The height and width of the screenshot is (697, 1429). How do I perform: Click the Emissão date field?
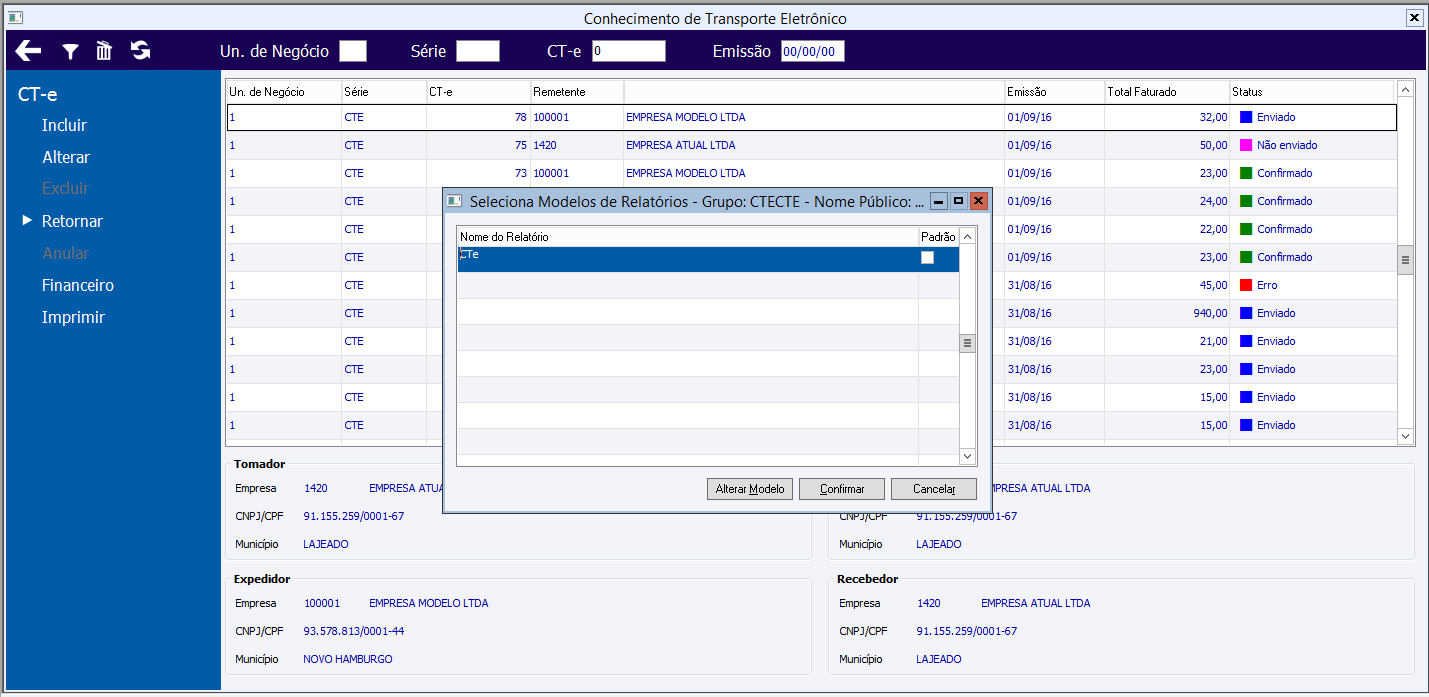coord(813,51)
